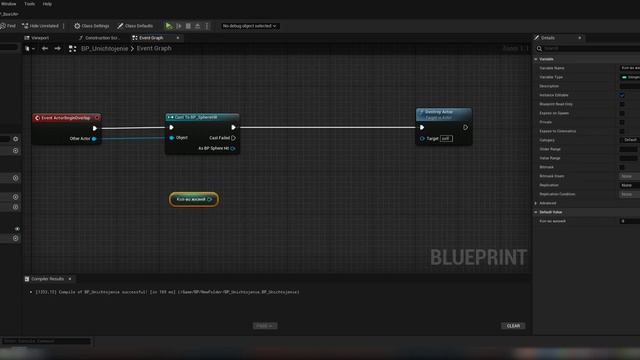
Task: Click the output pin of variable getter
Action: coord(209,199)
